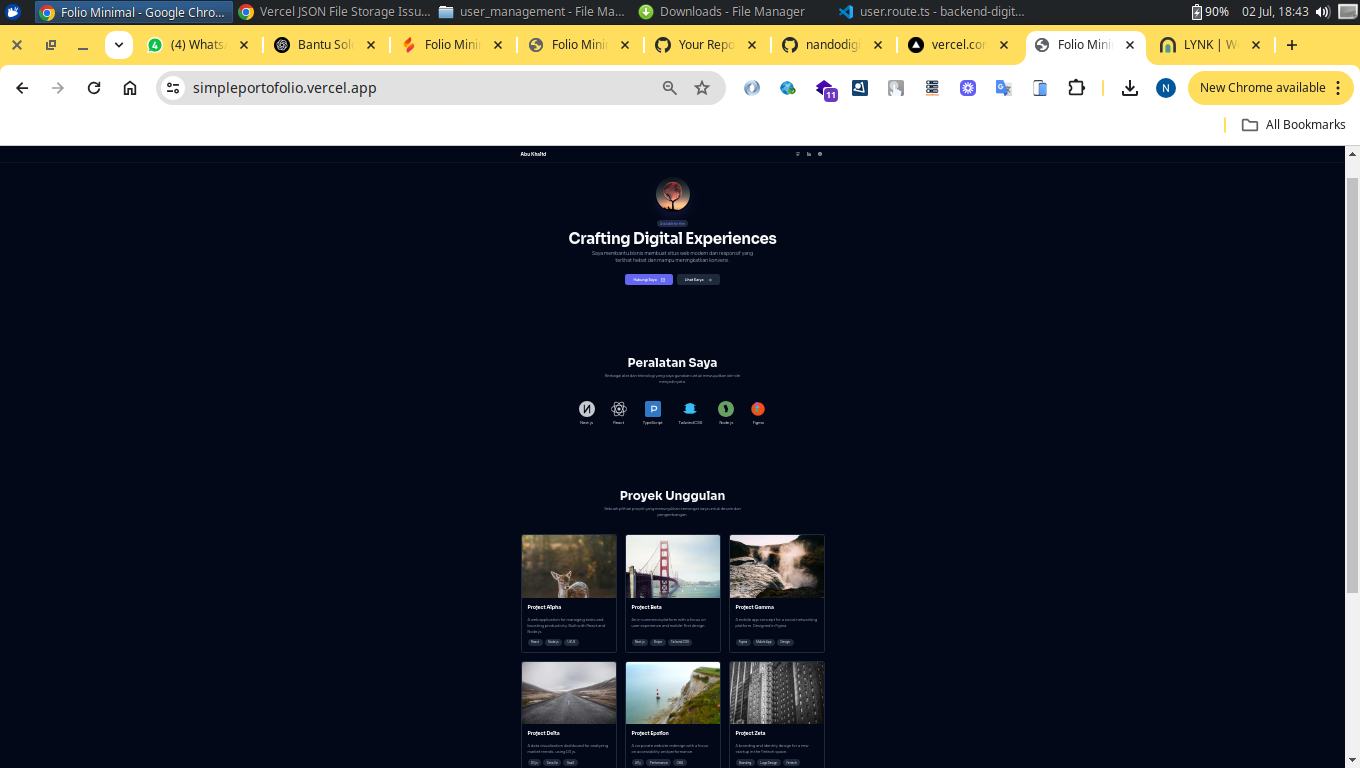Open the Chrome Extensions puzzle icon
This screenshot has height=768, width=1360.
point(1076,88)
